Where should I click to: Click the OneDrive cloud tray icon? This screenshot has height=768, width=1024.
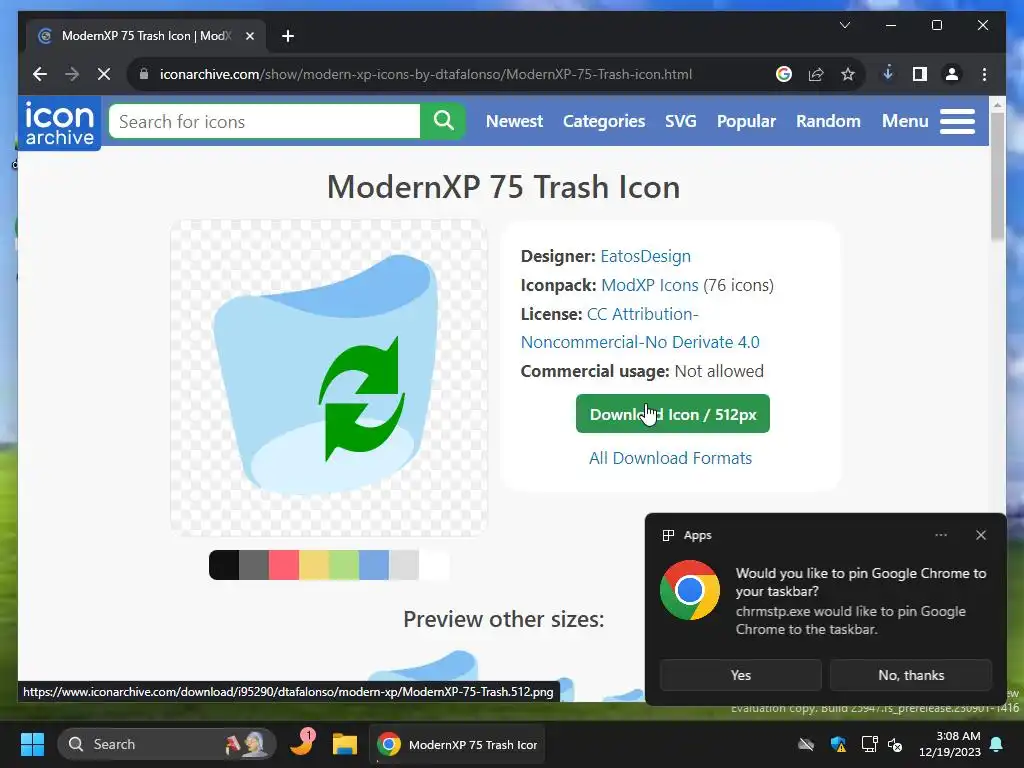click(x=807, y=744)
